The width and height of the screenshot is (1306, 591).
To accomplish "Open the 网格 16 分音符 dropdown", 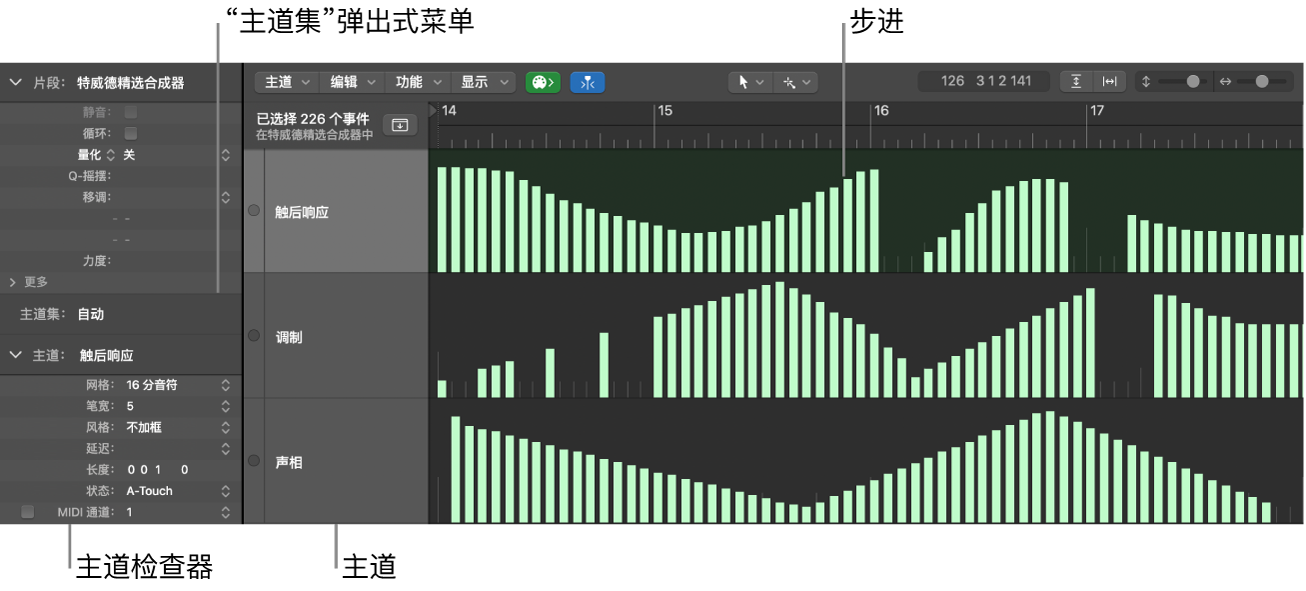I will [177, 385].
